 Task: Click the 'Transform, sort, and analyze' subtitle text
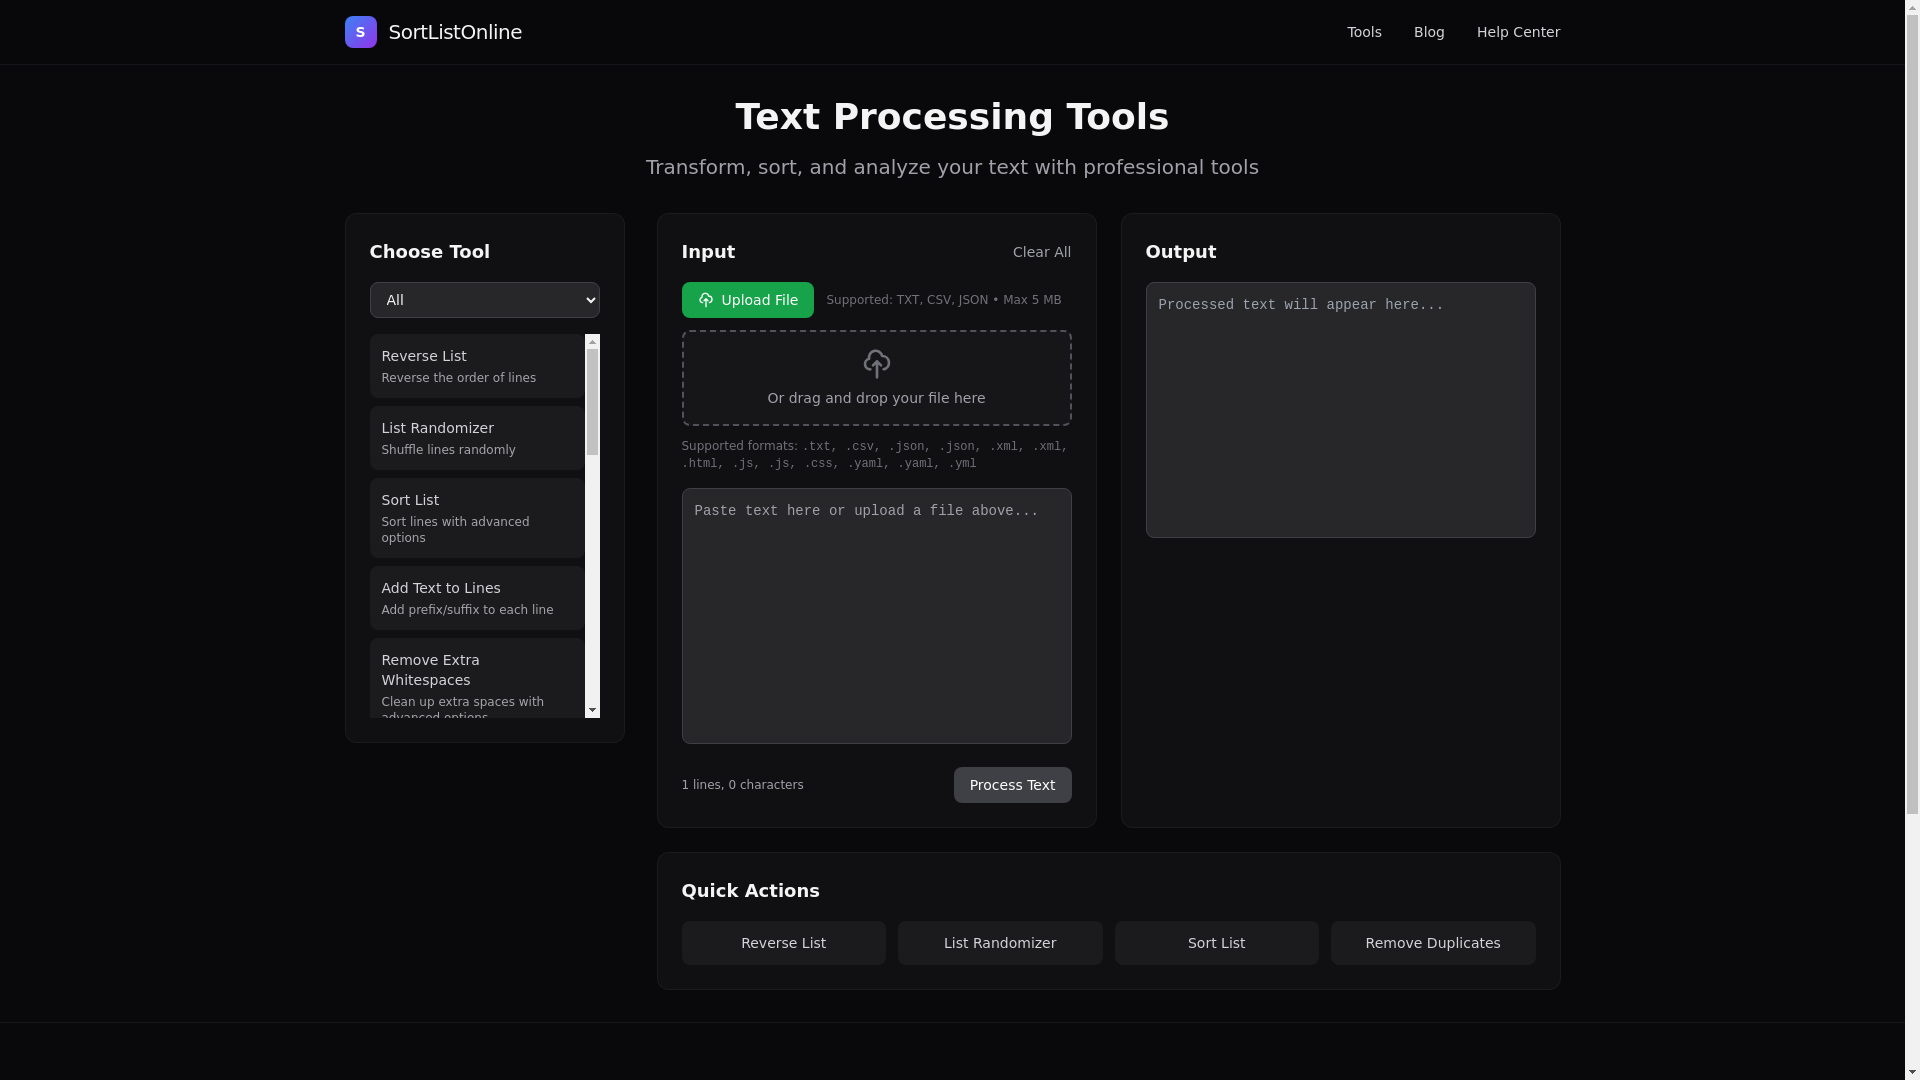[x=952, y=167]
